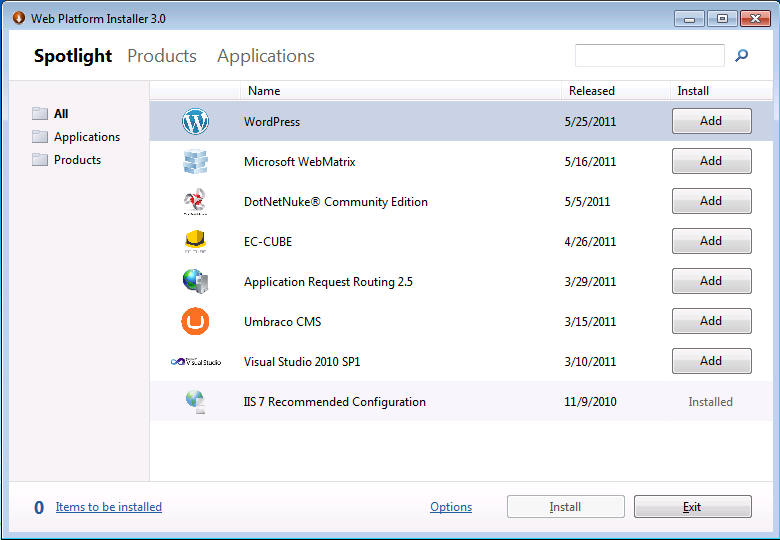Open the Items to be installed link
This screenshot has height=540, width=780.
click(x=108, y=507)
